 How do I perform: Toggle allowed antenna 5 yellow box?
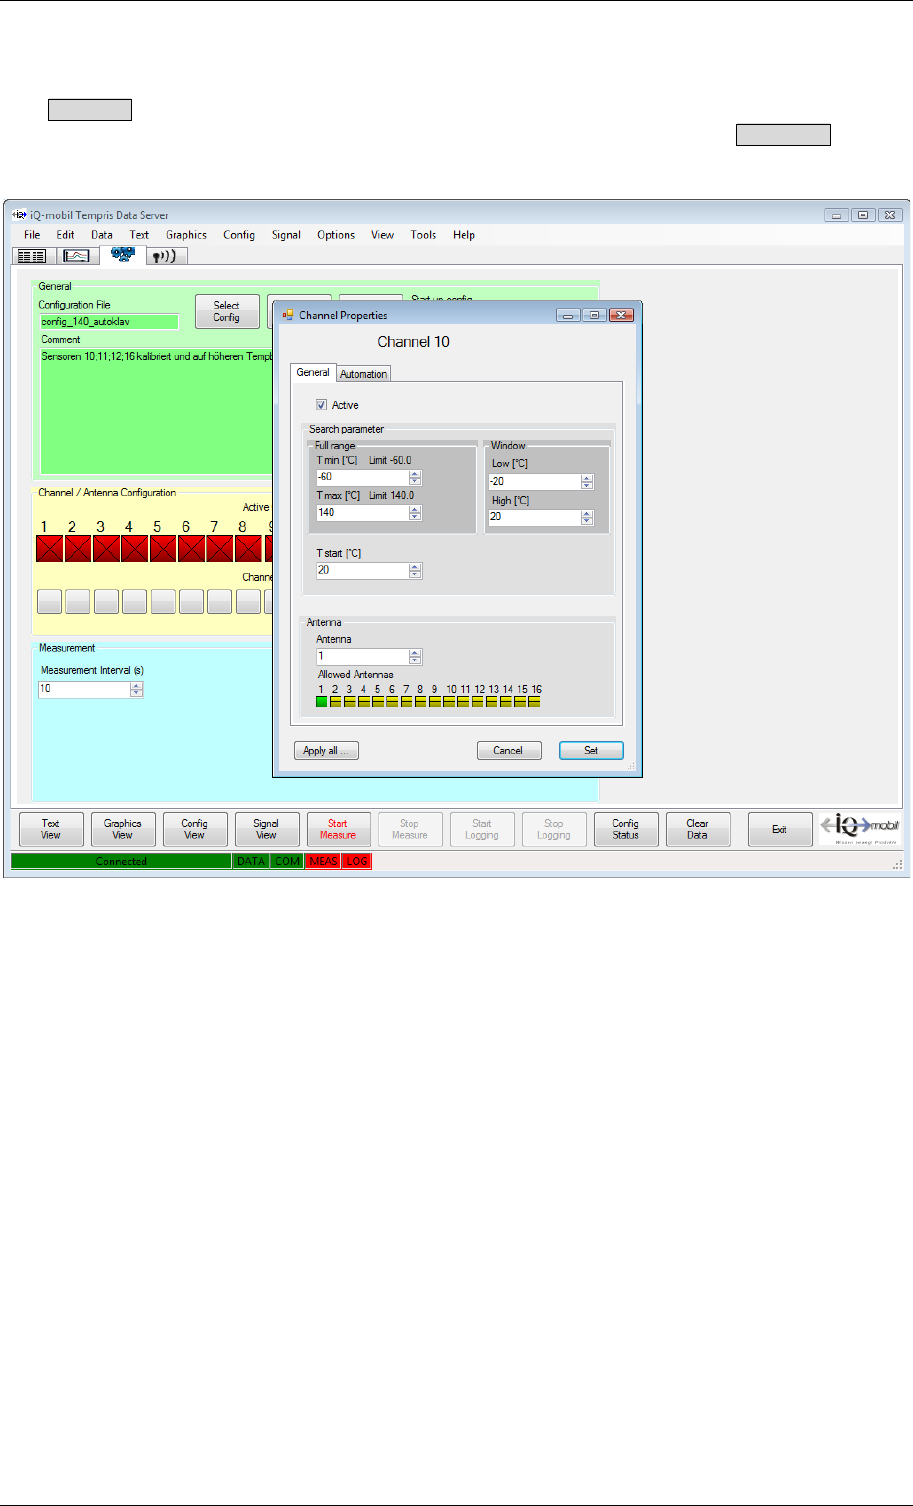(379, 702)
